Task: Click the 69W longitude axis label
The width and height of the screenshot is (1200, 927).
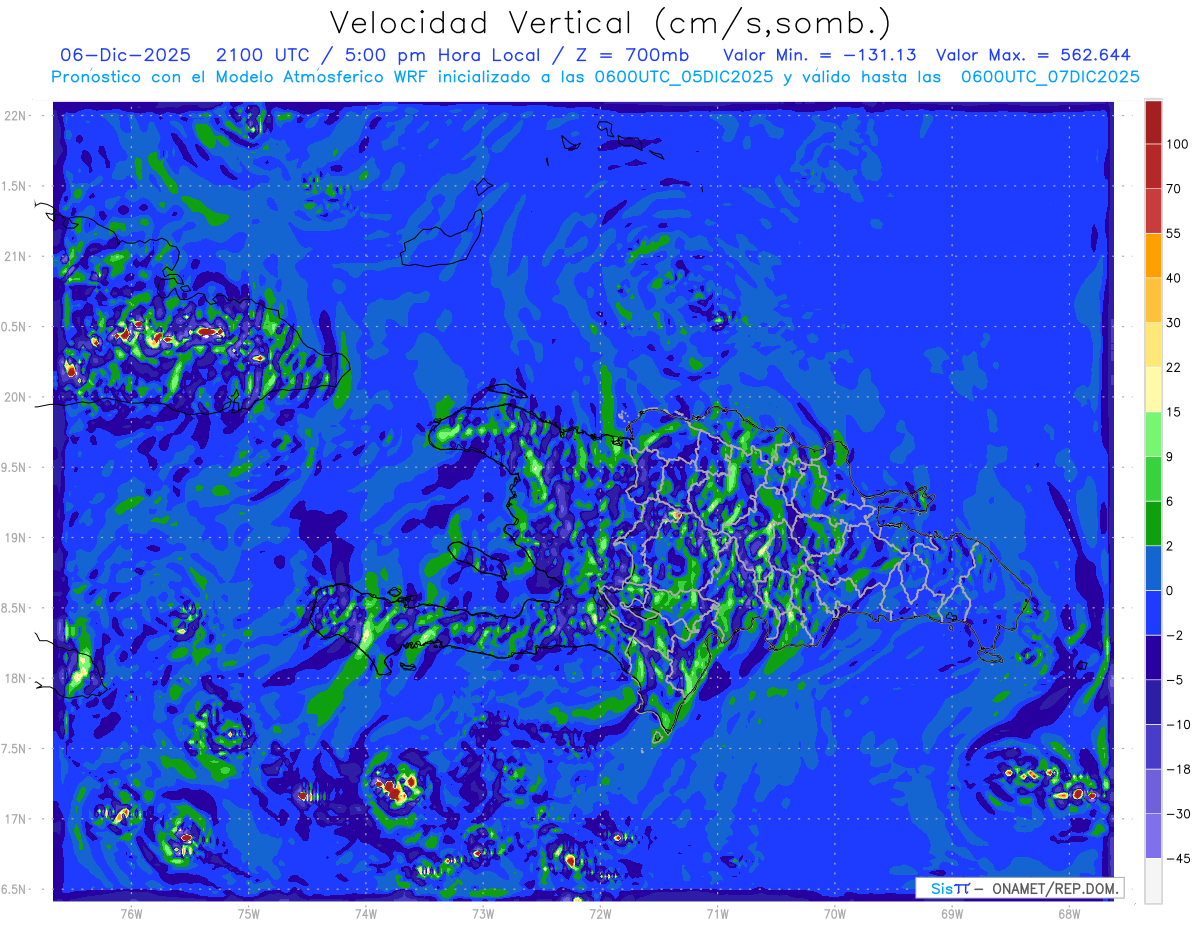Action: 951,913
